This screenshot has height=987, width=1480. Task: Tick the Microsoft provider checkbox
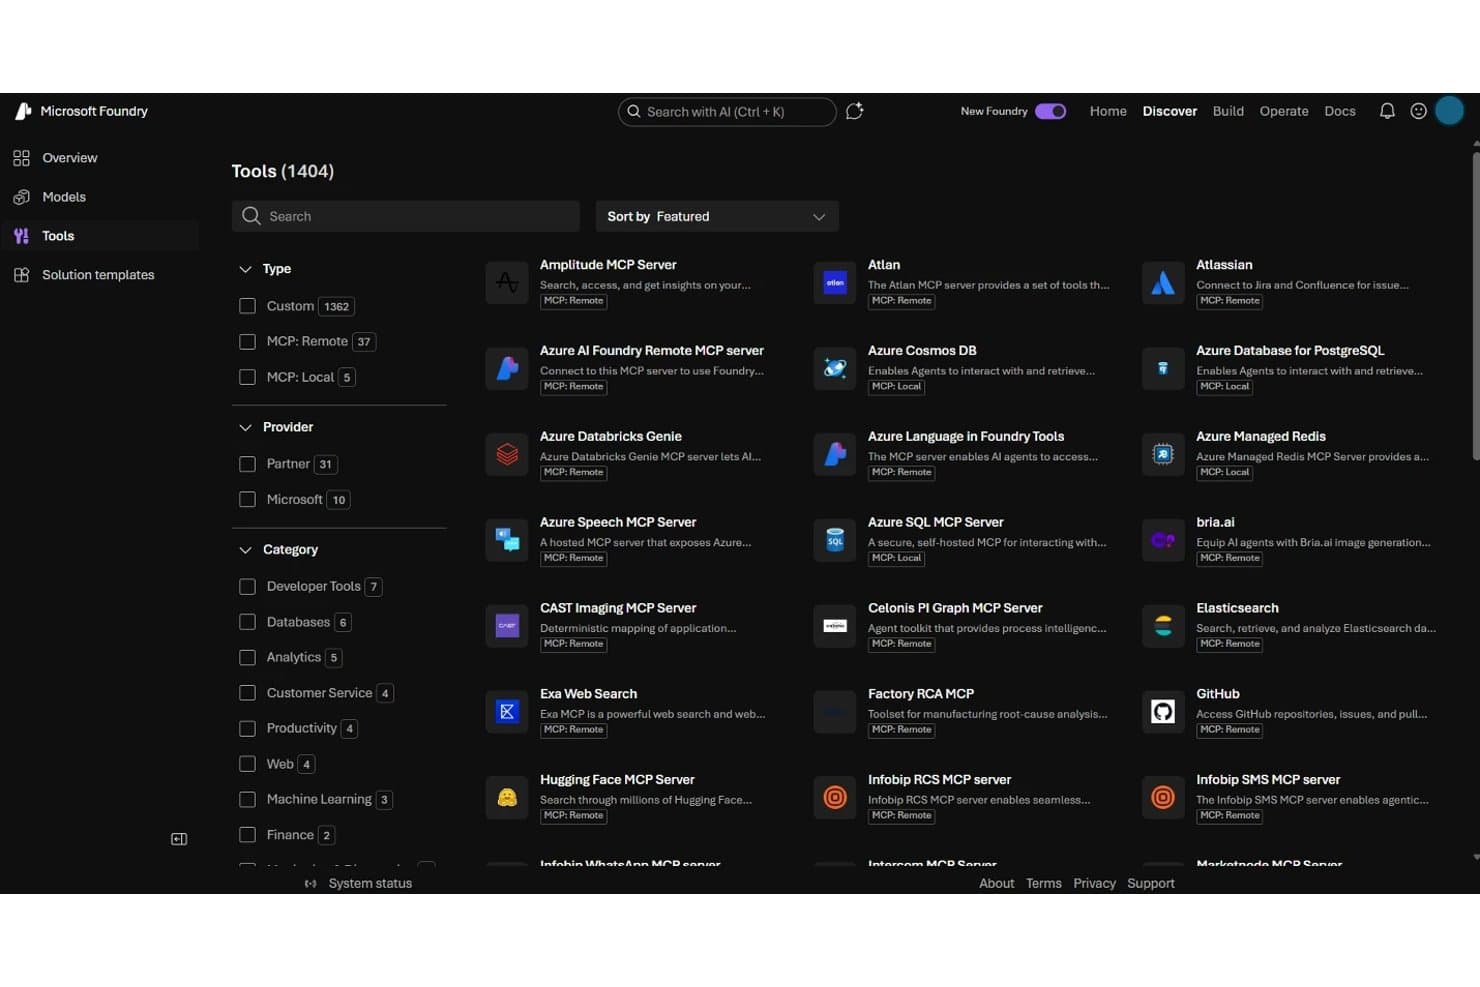tap(247, 499)
